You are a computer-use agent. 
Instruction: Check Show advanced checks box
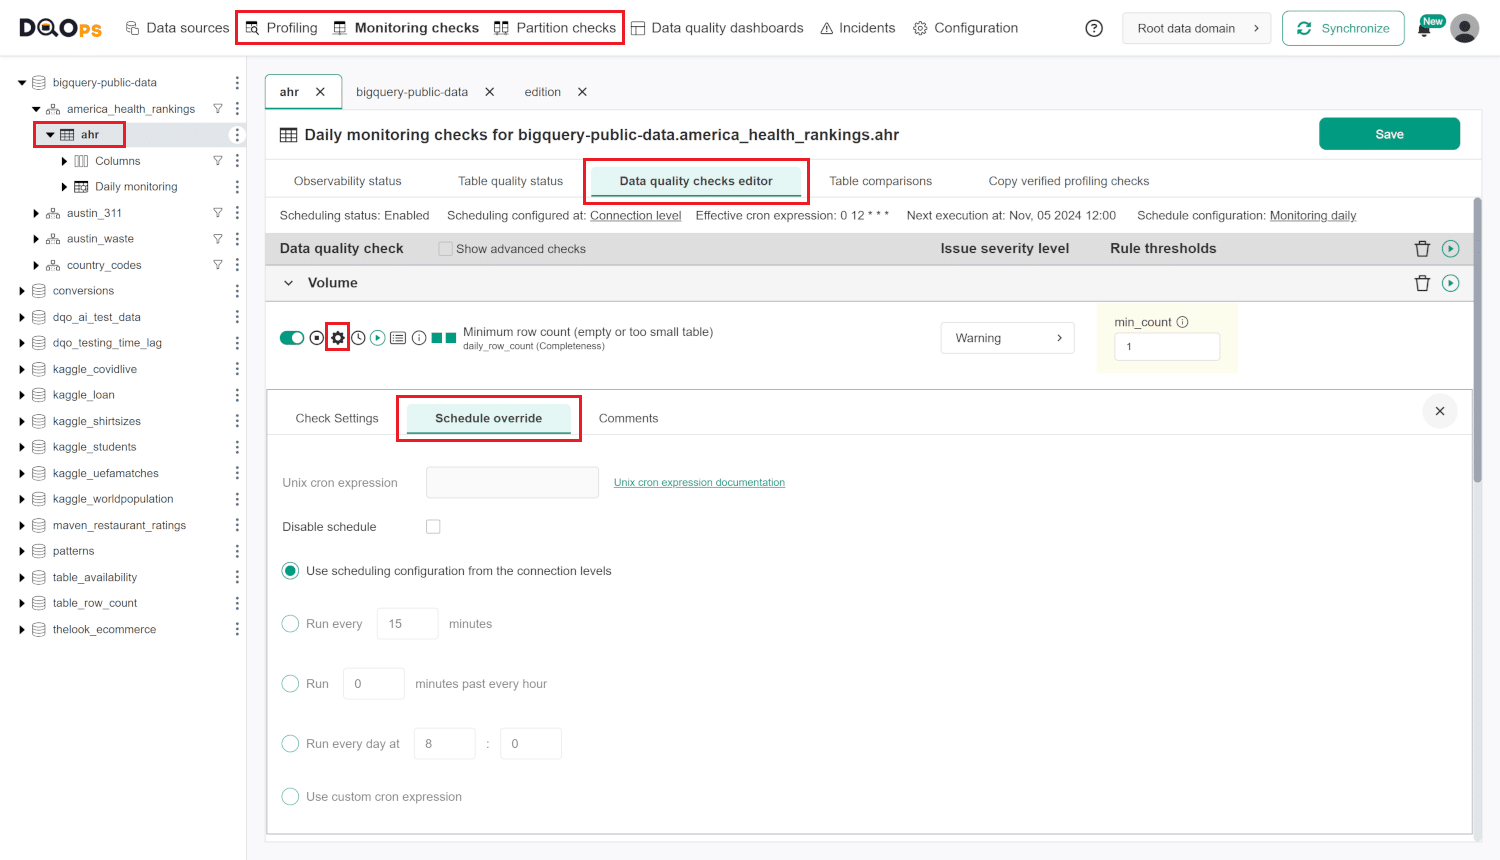click(x=446, y=249)
